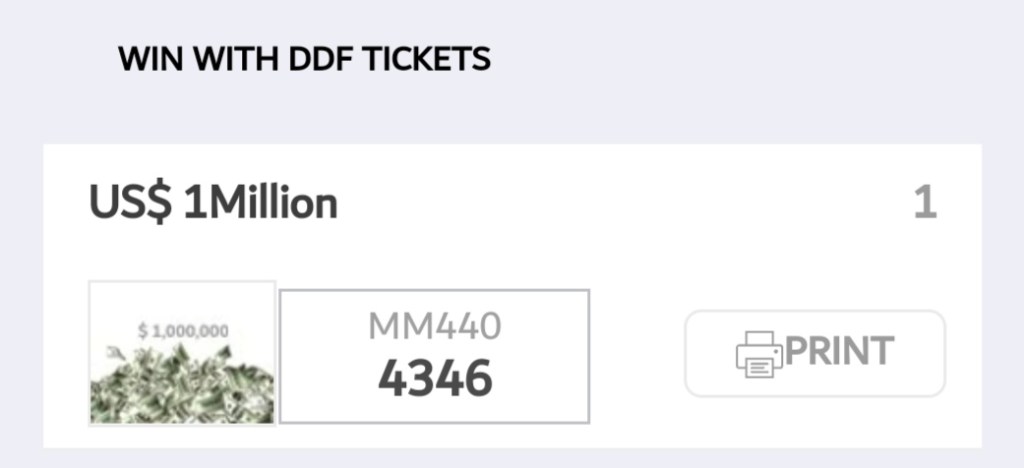1024x468 pixels.
Task: Tap the WIN WITH DDF TICKETS heading
Action: tap(304, 59)
